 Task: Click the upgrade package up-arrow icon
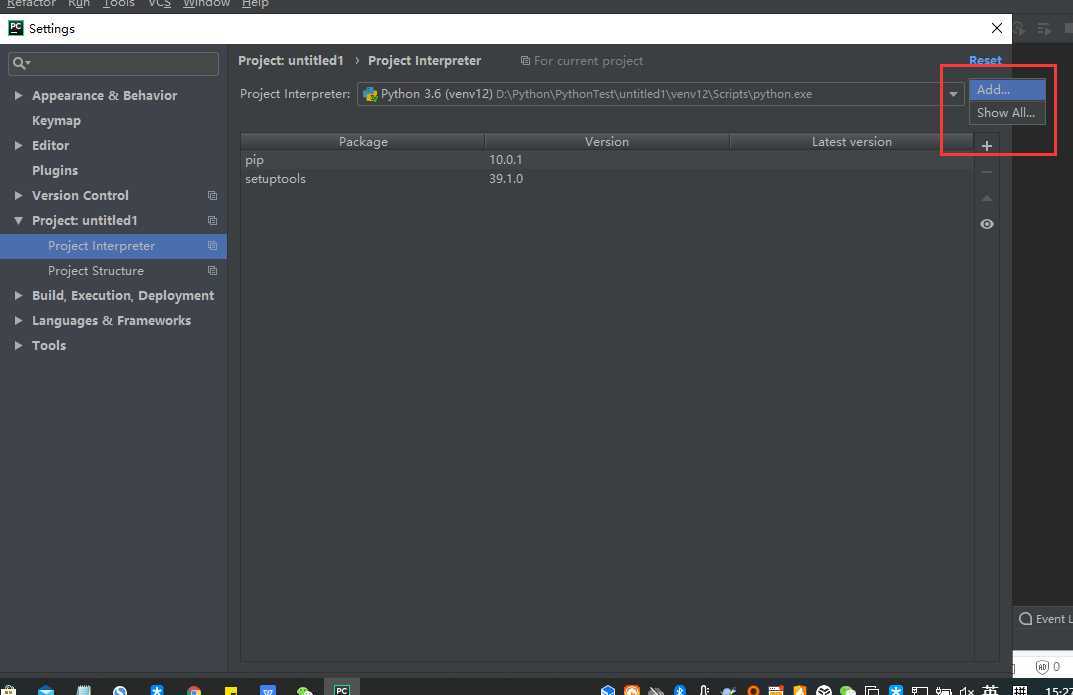[986, 198]
